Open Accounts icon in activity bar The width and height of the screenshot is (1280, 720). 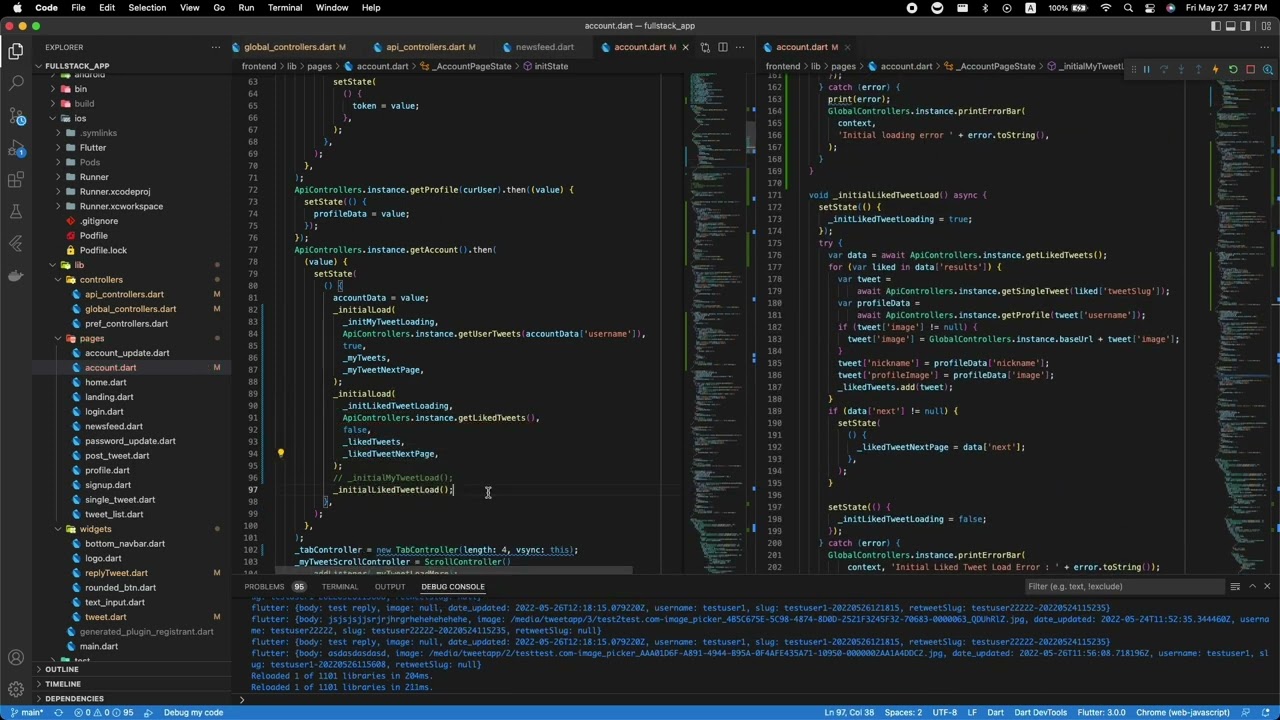[x=16, y=657]
